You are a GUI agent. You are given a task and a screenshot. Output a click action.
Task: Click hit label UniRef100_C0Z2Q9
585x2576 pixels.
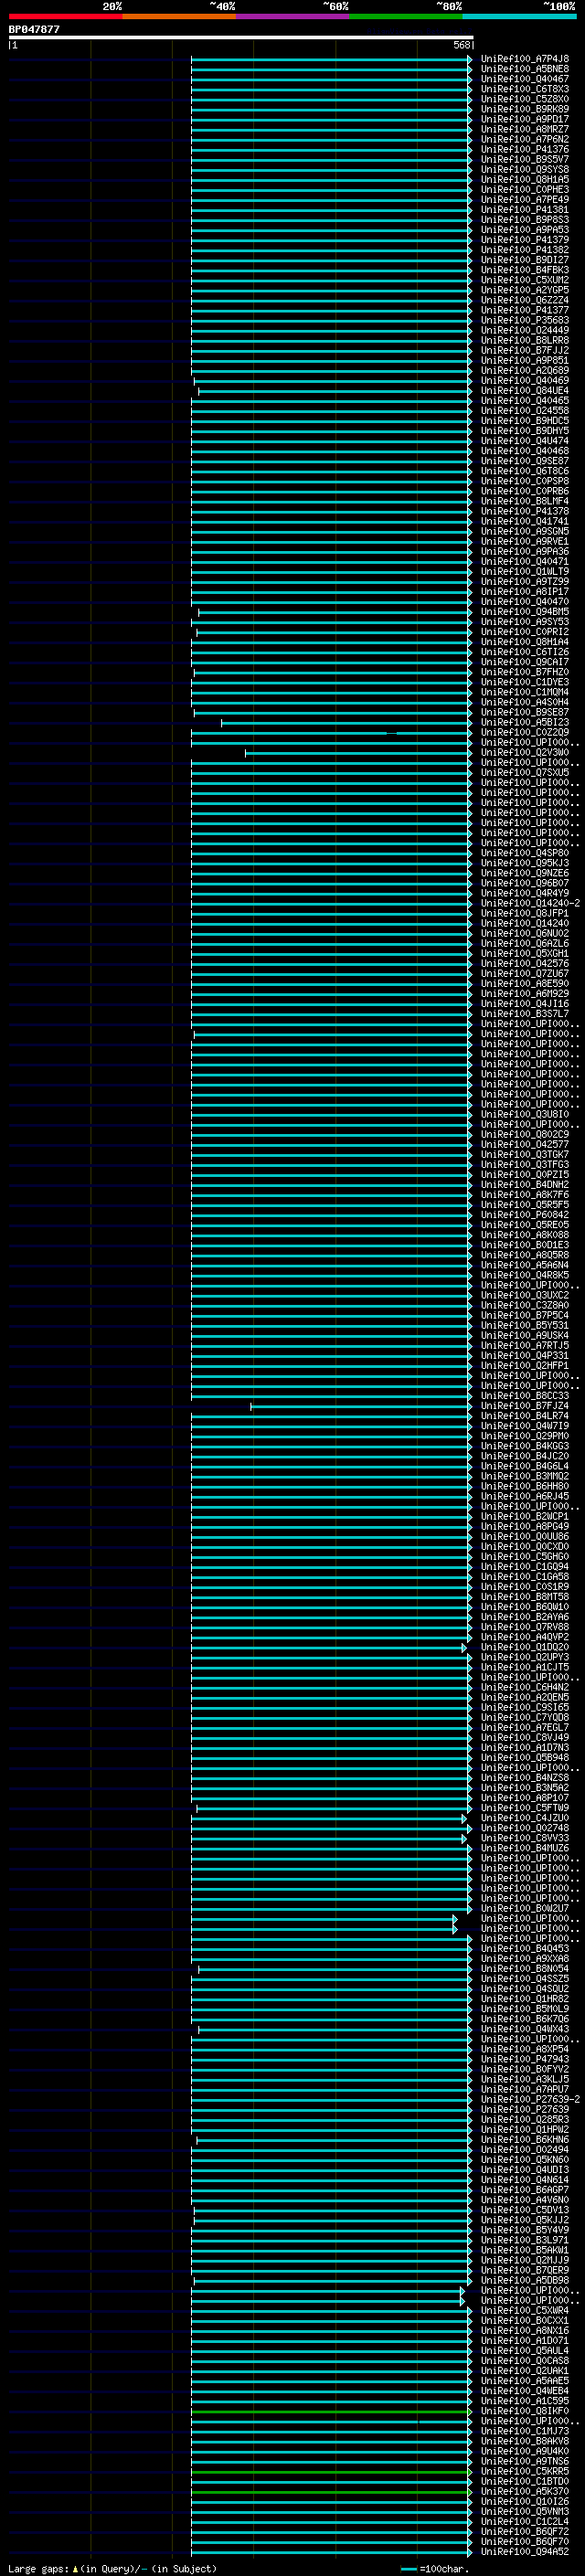tap(524, 732)
